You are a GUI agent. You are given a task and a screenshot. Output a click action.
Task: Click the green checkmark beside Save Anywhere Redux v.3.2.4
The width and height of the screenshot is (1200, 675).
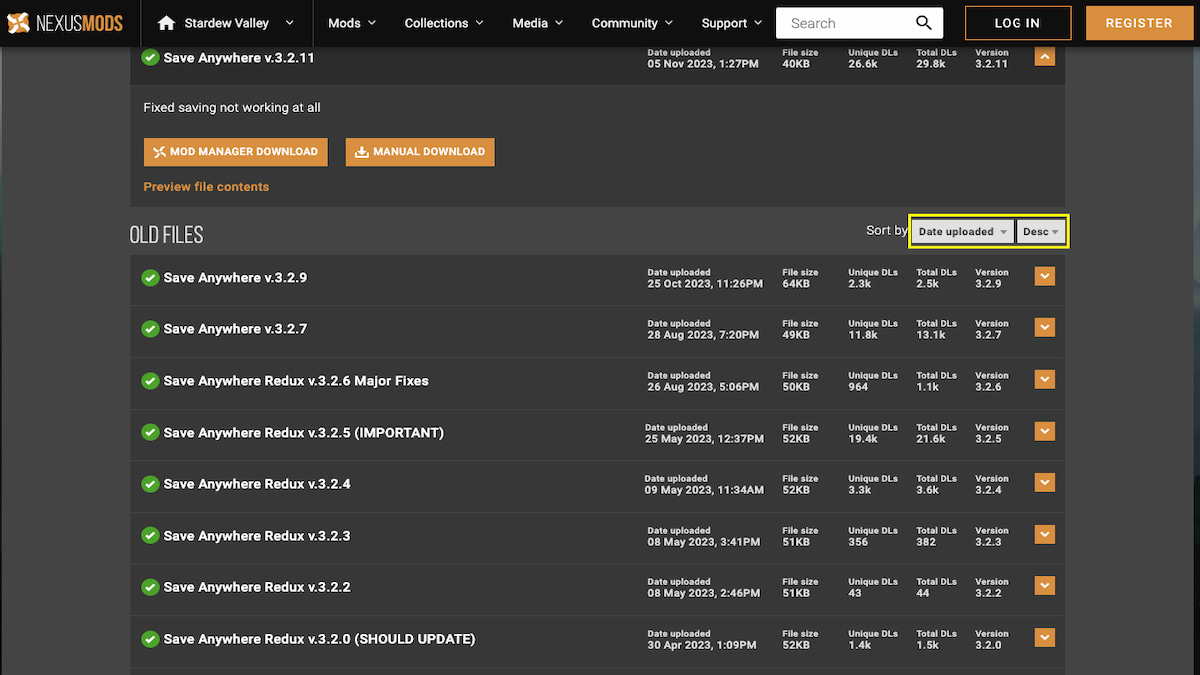click(x=150, y=485)
